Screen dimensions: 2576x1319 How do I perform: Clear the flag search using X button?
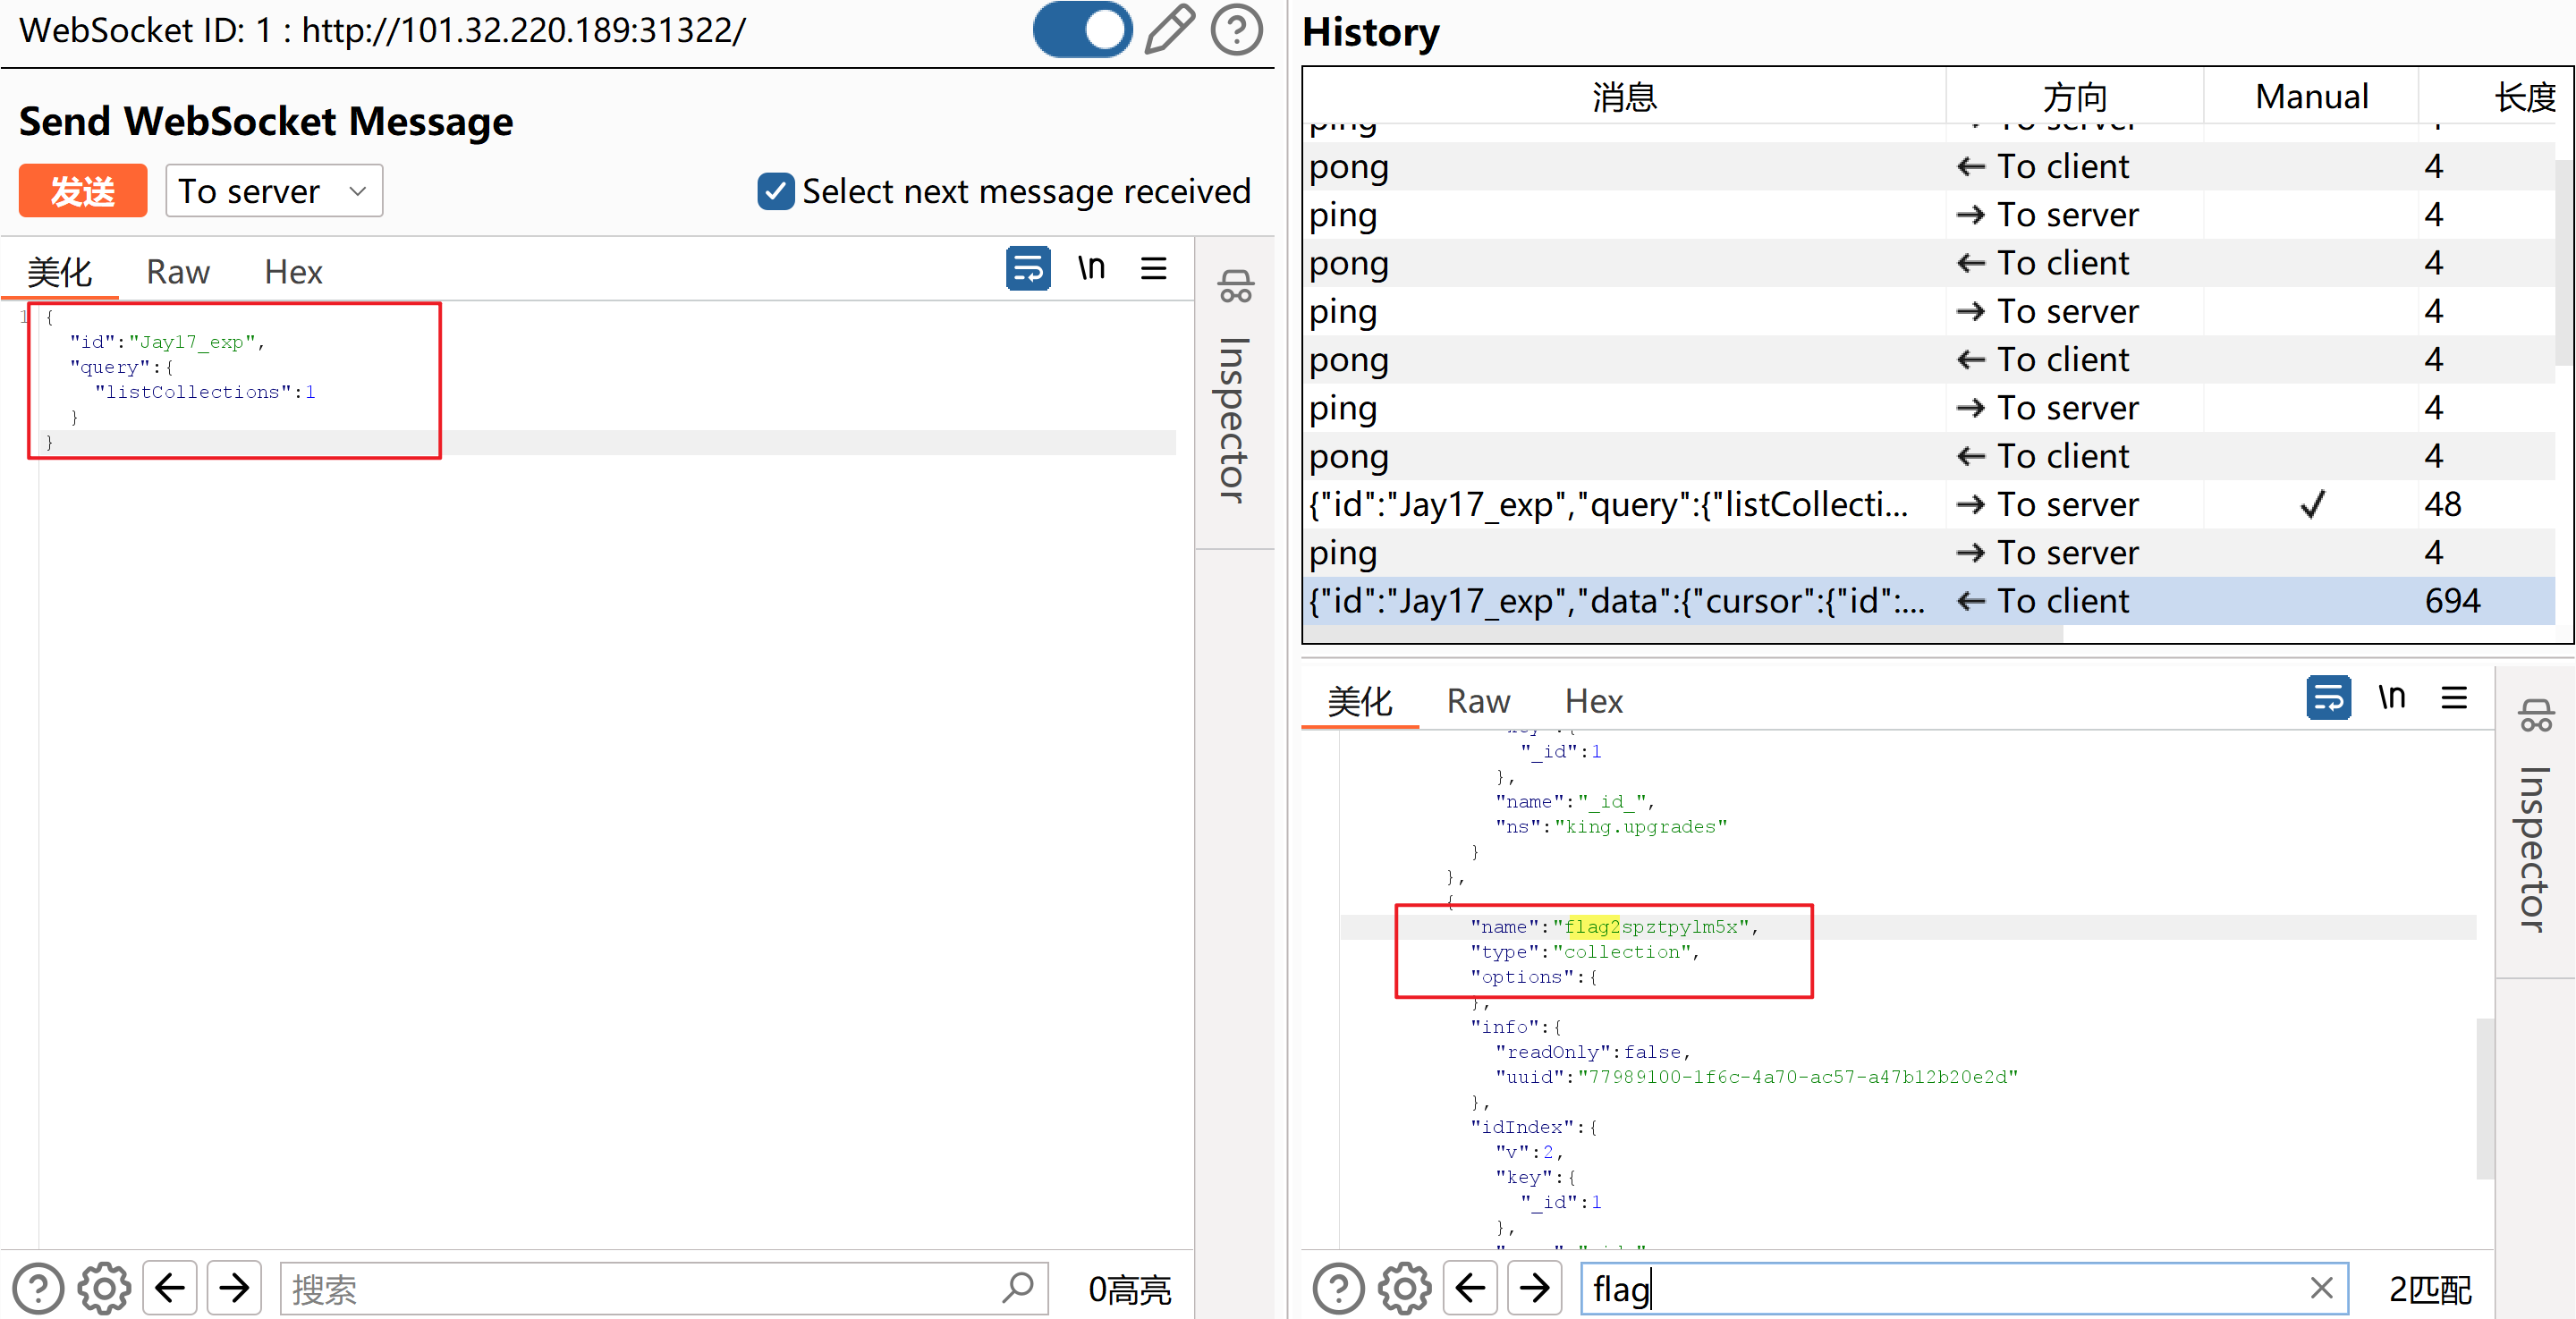(x=2322, y=1289)
